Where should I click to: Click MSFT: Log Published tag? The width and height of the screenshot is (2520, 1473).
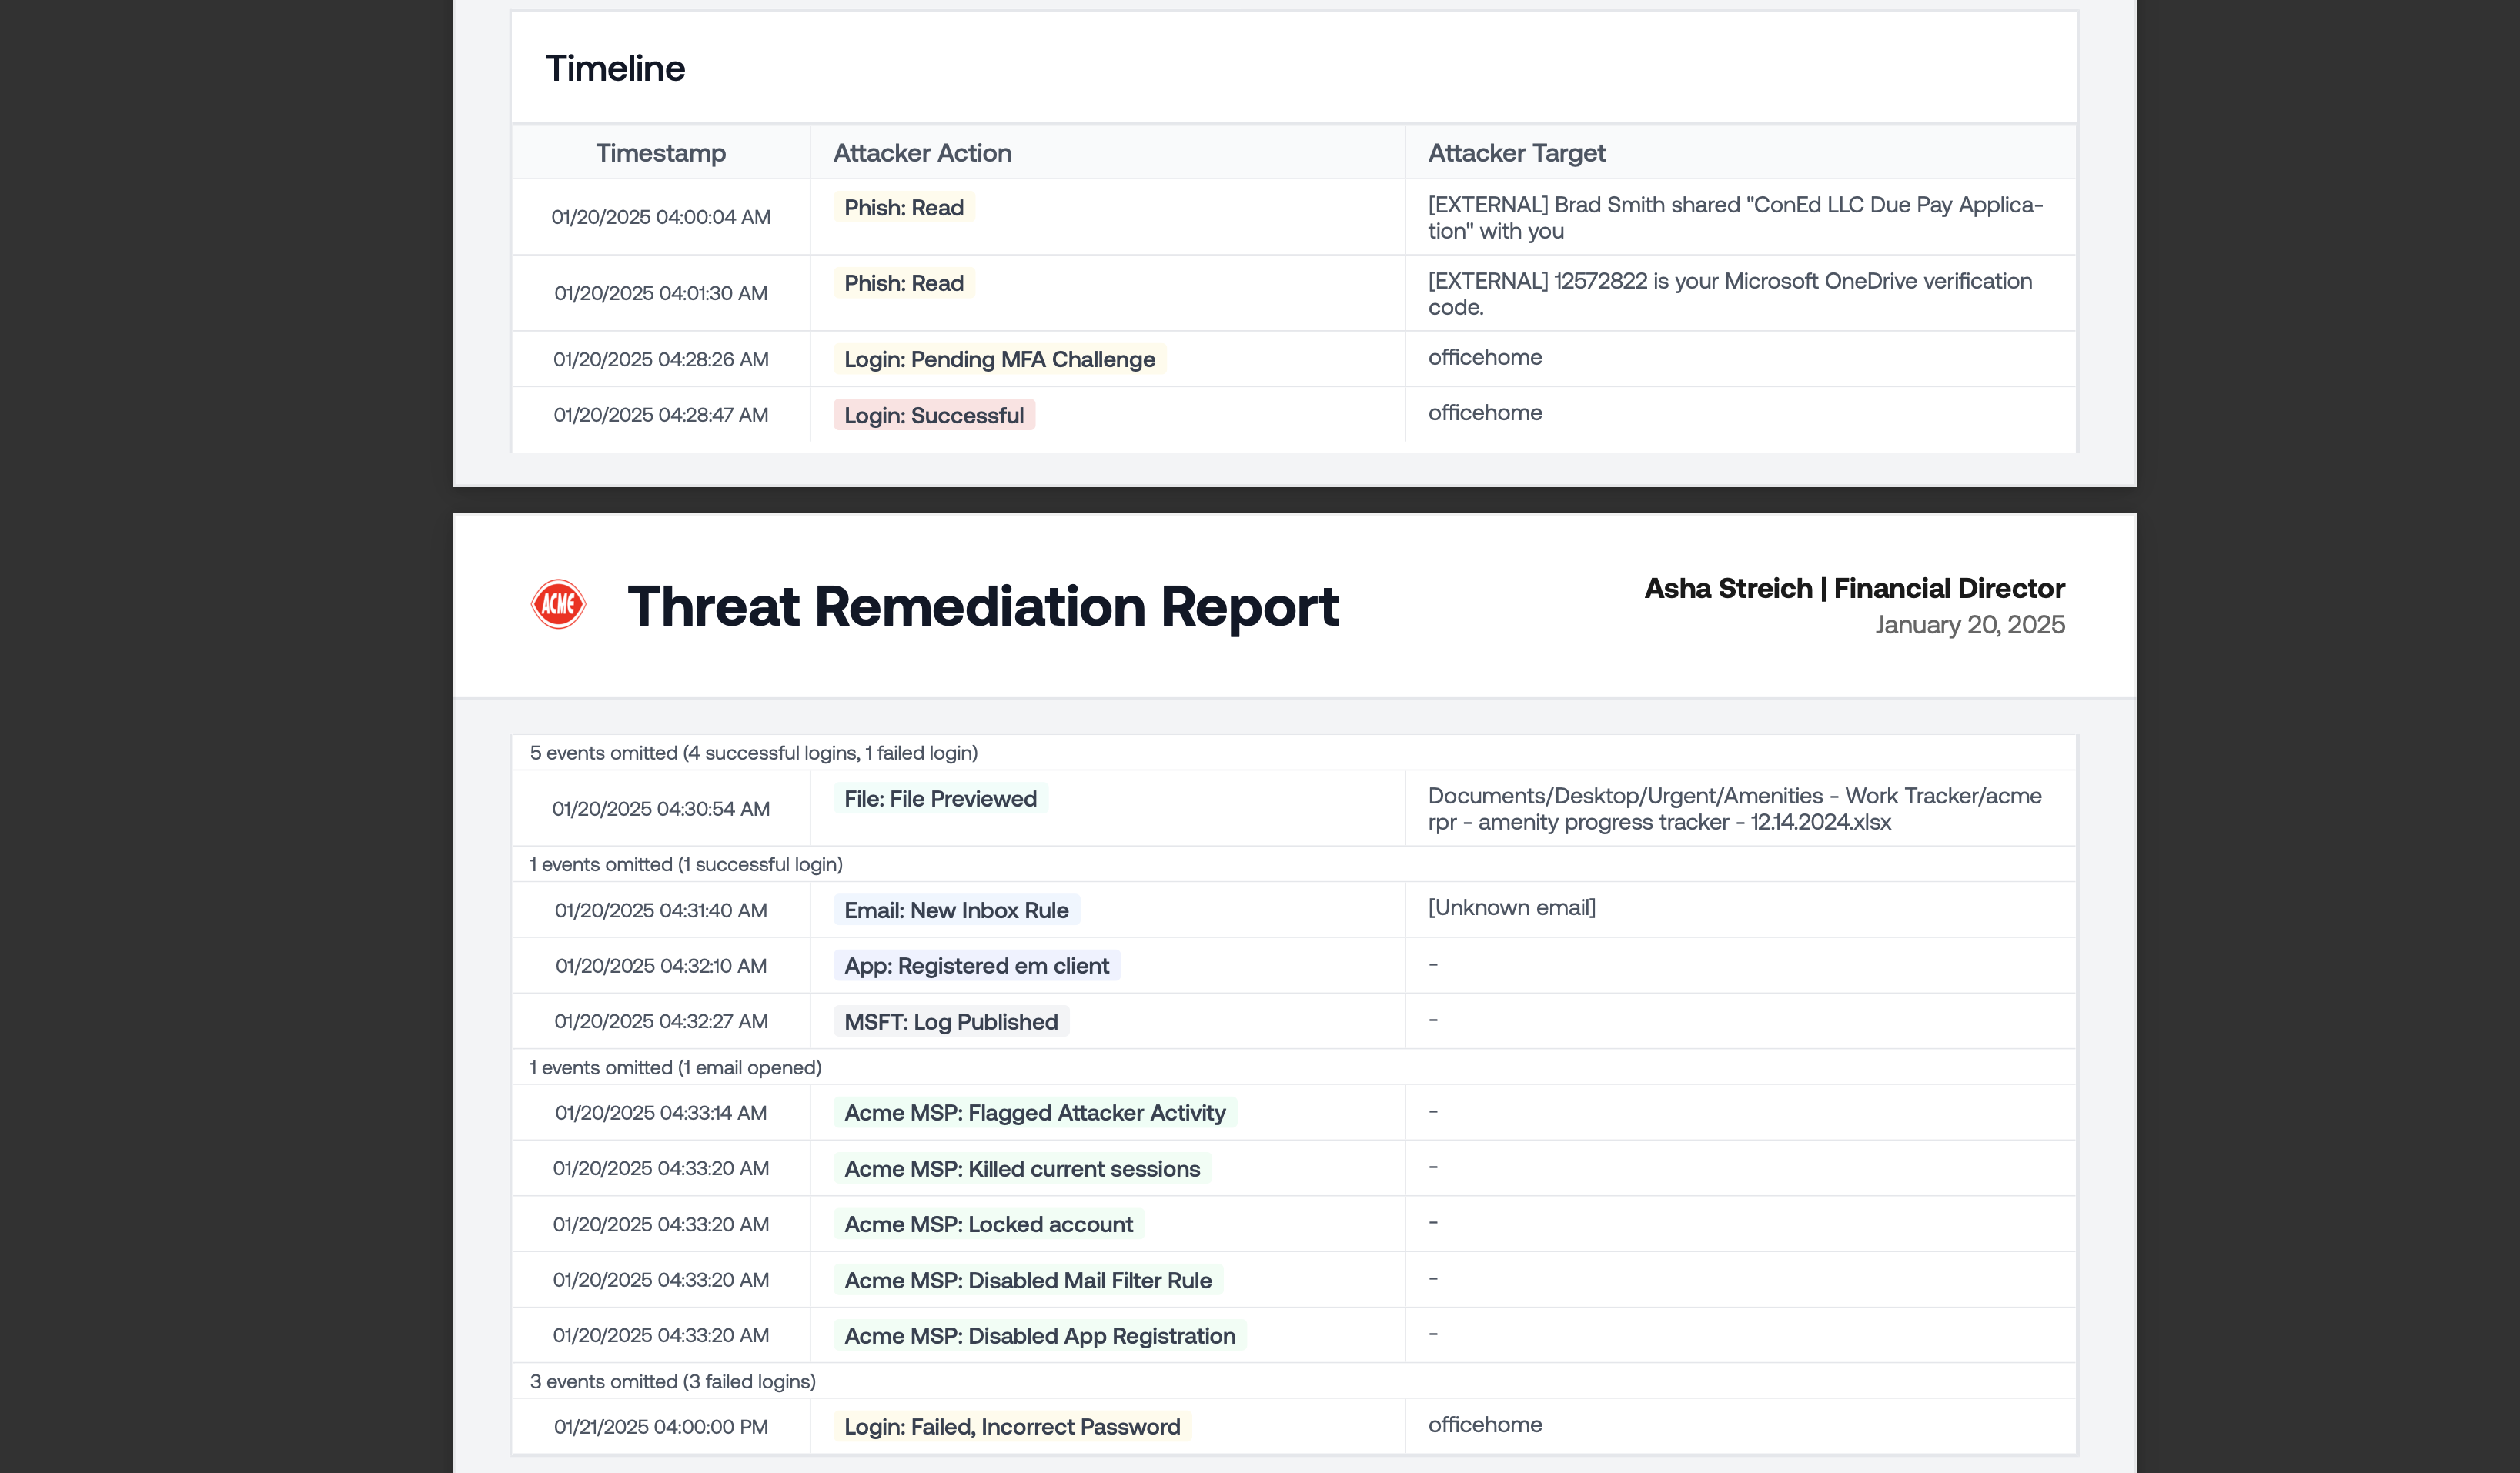click(x=950, y=1021)
